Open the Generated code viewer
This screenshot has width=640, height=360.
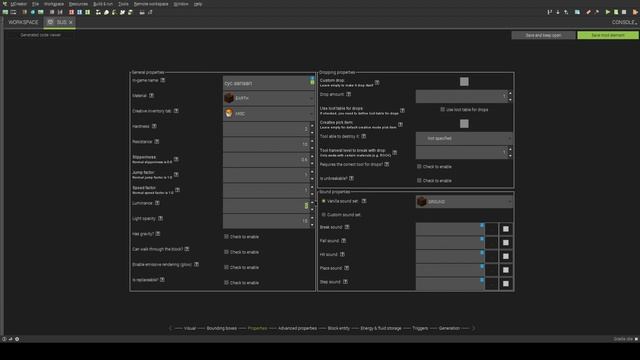pyautogui.click(x=40, y=35)
